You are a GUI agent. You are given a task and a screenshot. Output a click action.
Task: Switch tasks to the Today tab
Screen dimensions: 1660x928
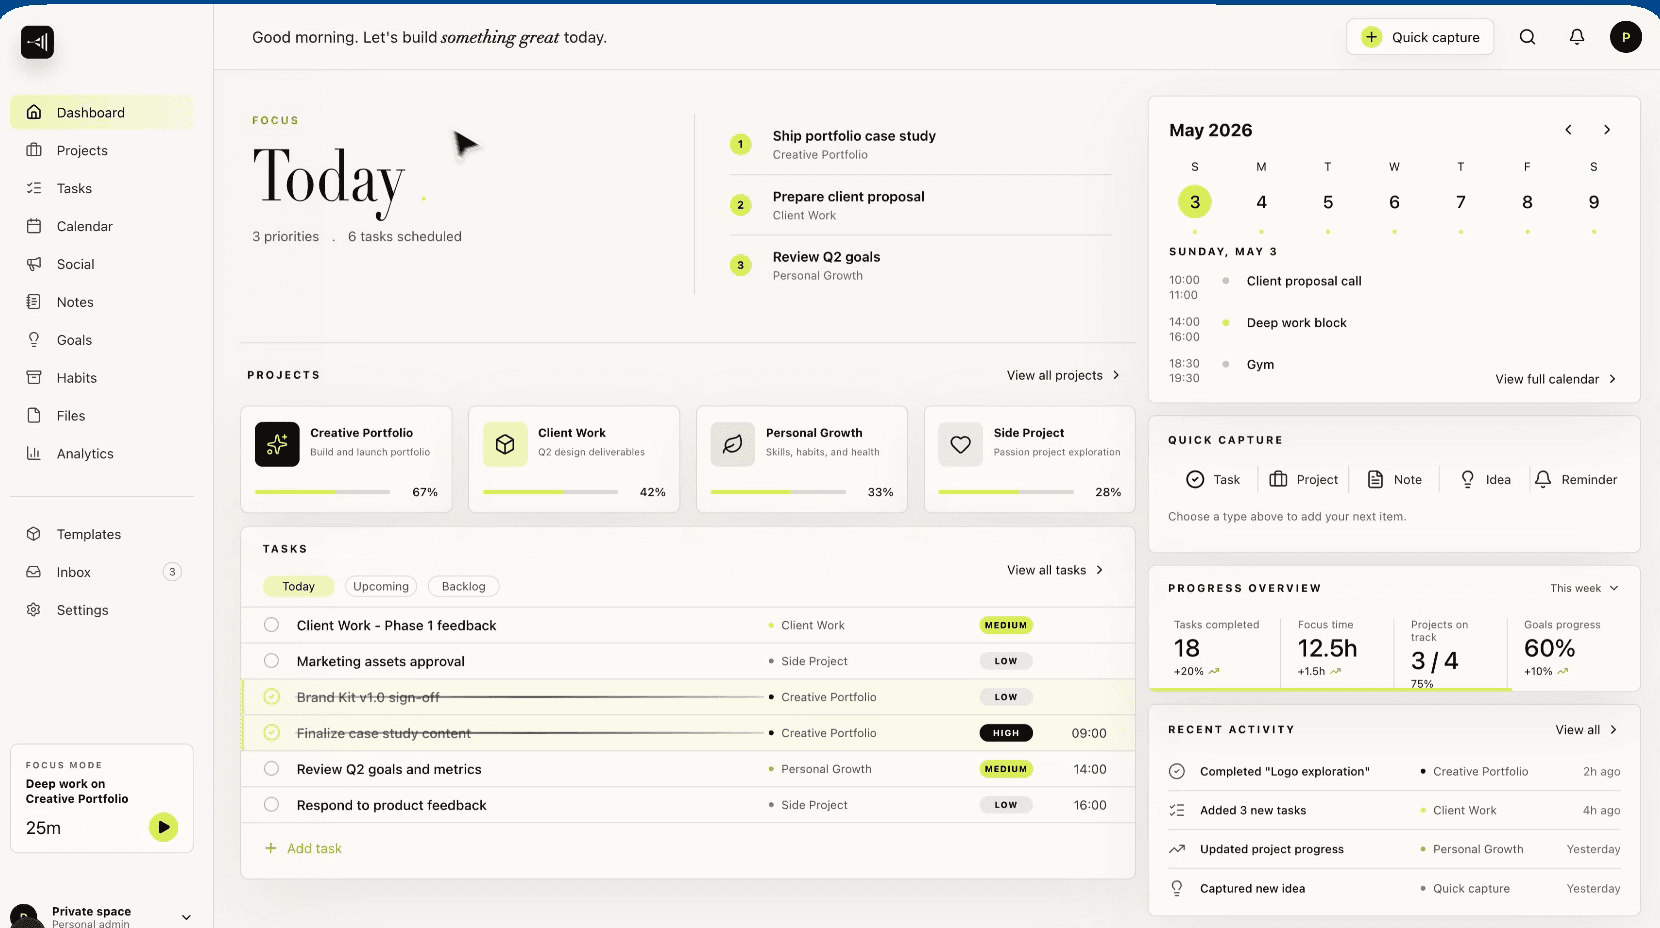click(x=298, y=587)
